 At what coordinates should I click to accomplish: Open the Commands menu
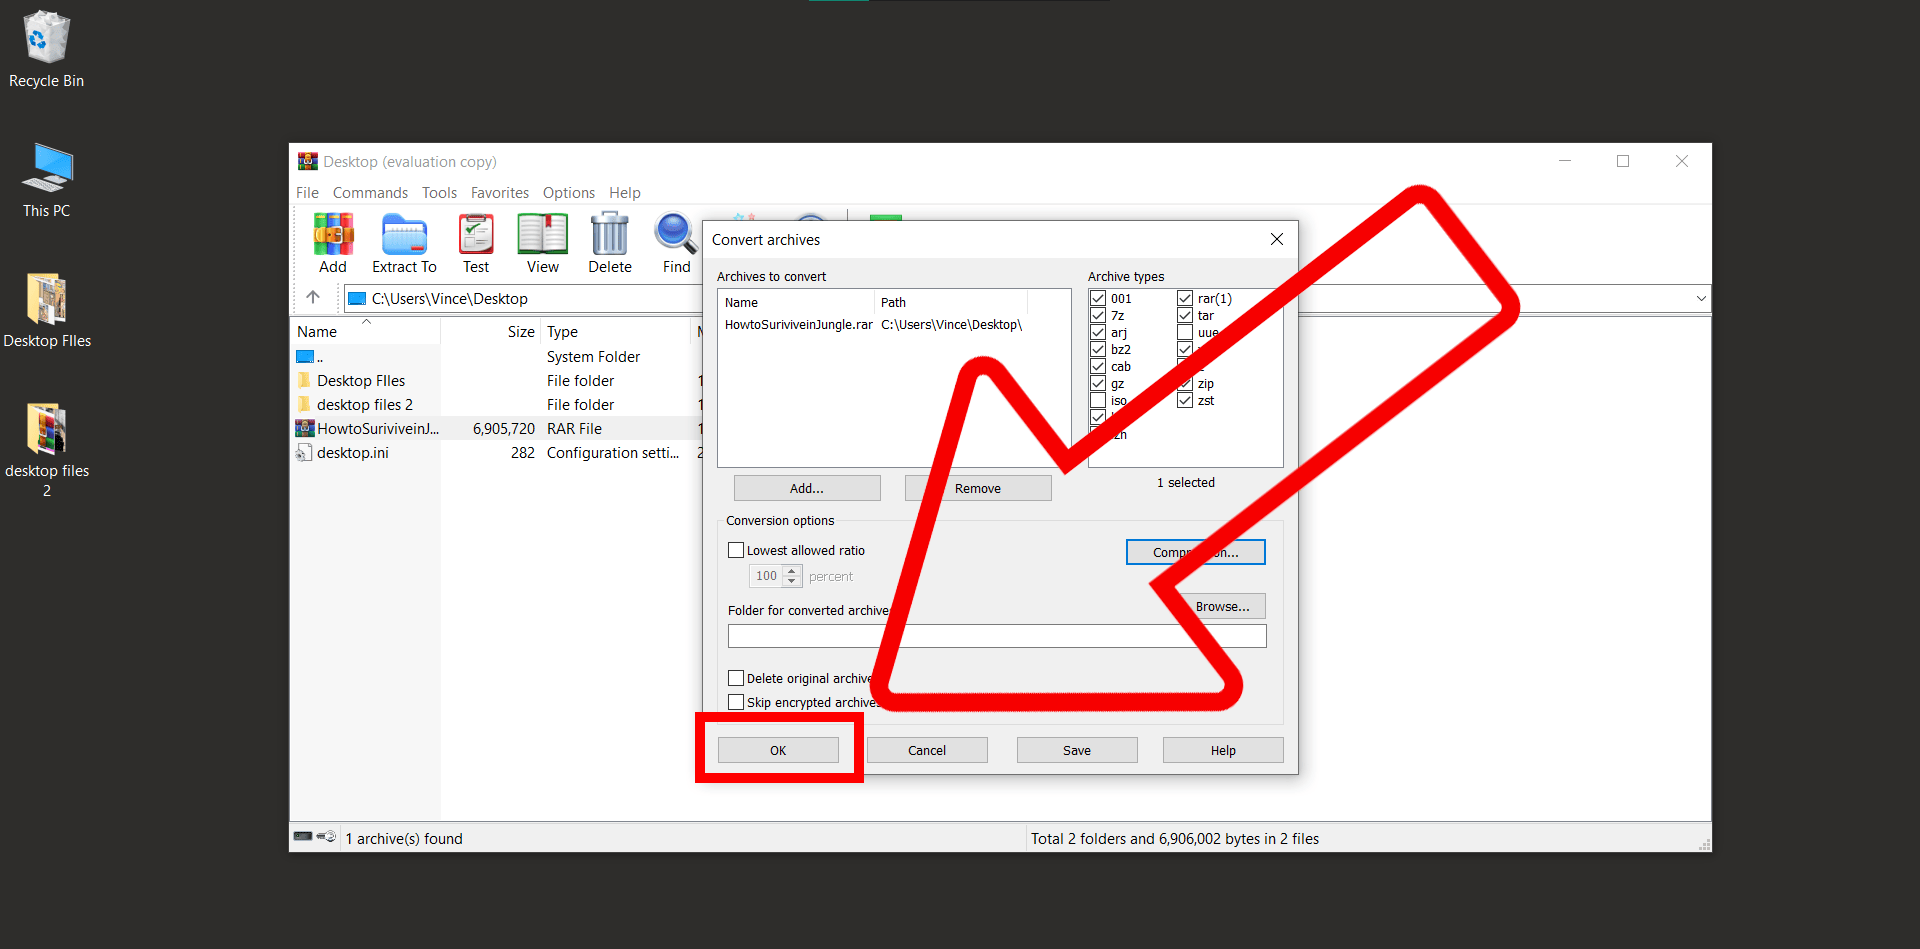(x=370, y=192)
